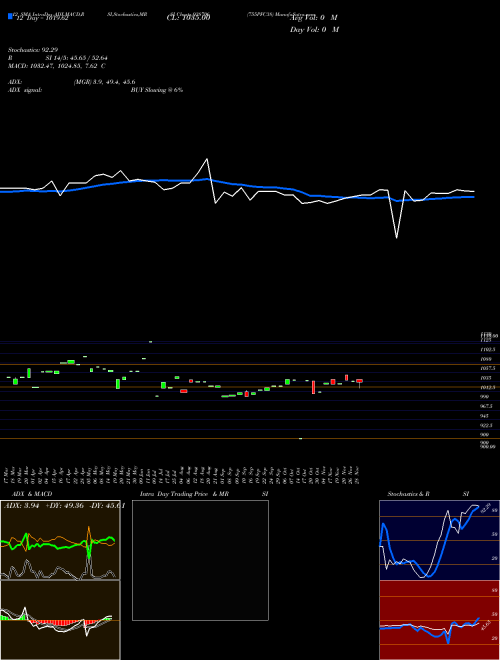Click the last red candlestick on the chart
Viewport: 500px width, 660px height.
359,383
